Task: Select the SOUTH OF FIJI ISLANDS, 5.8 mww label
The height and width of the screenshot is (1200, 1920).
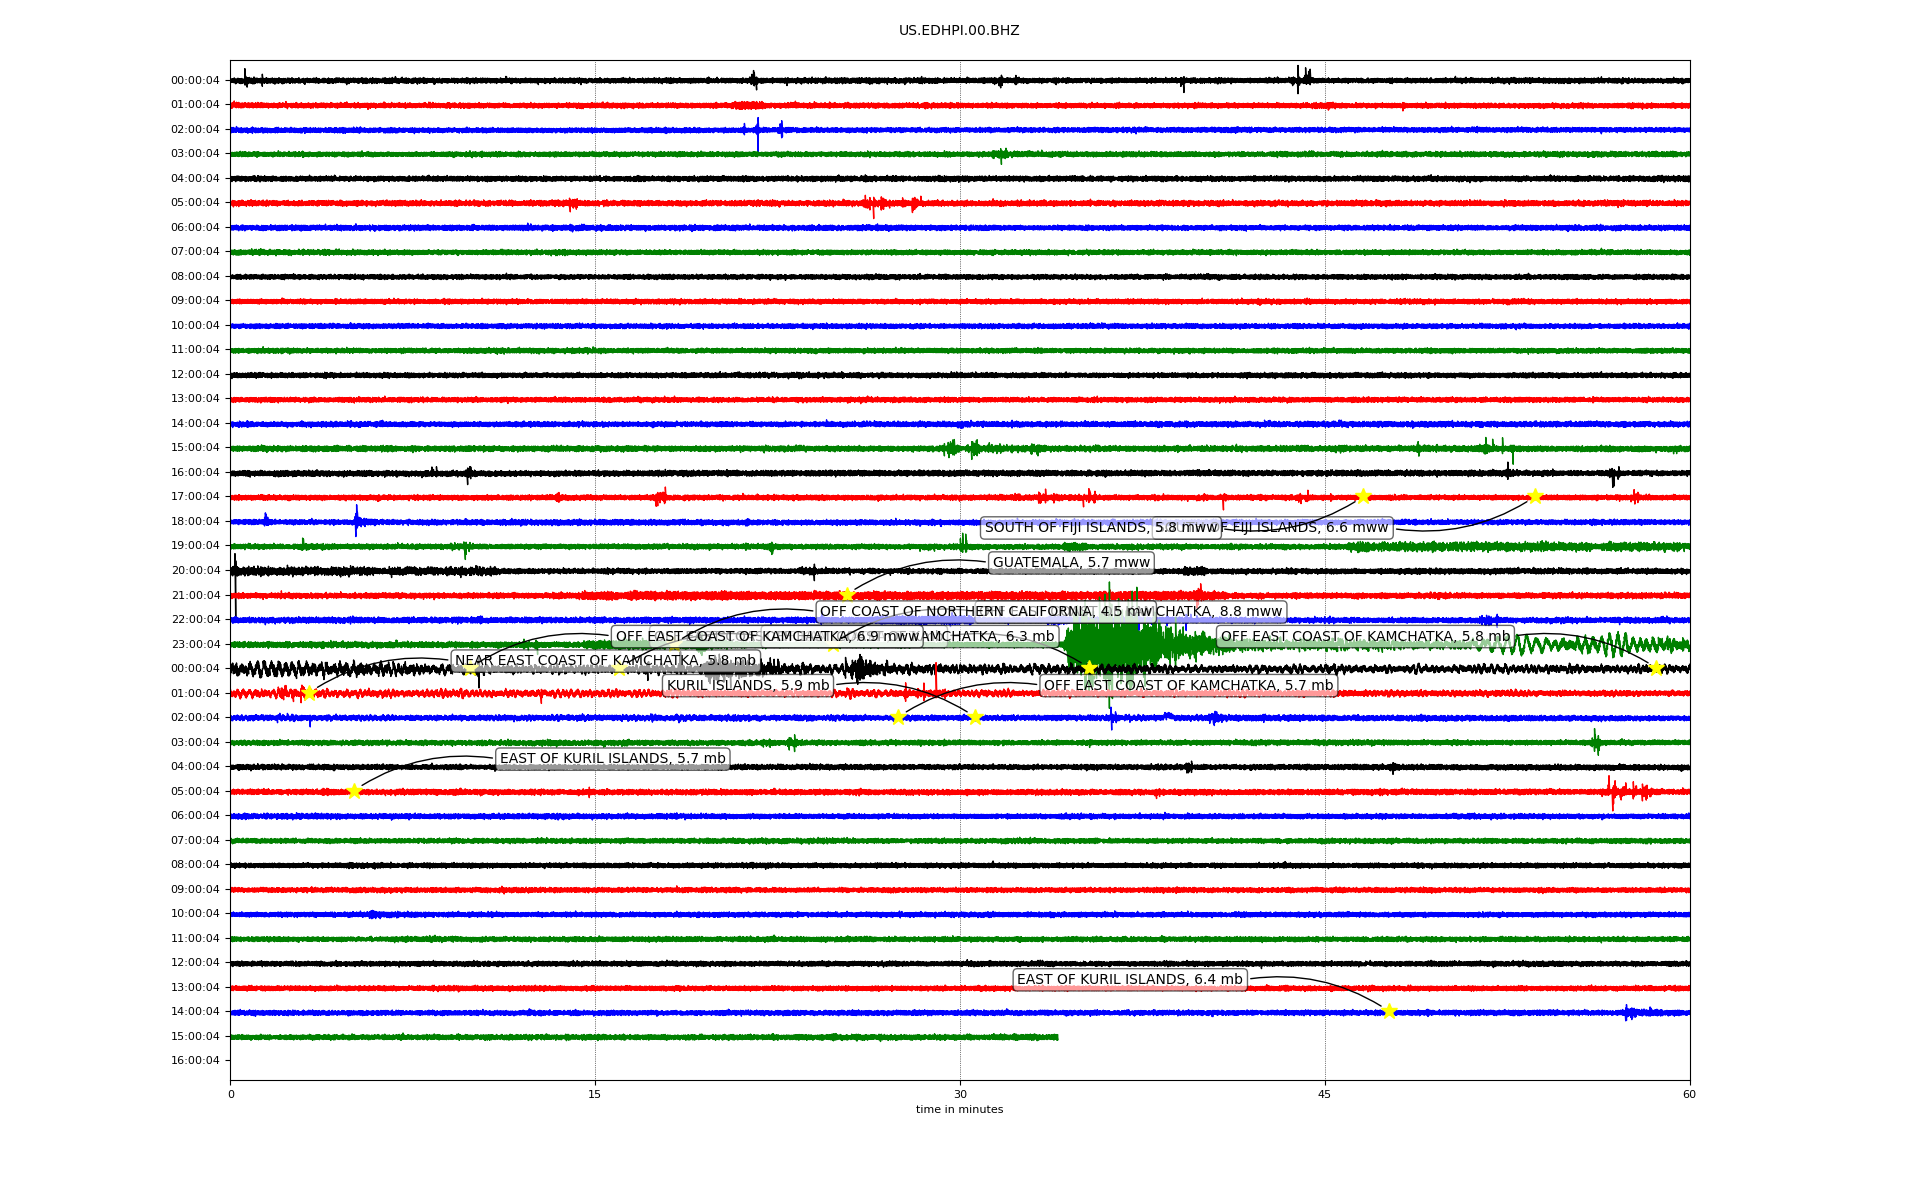Action: 1101,528
